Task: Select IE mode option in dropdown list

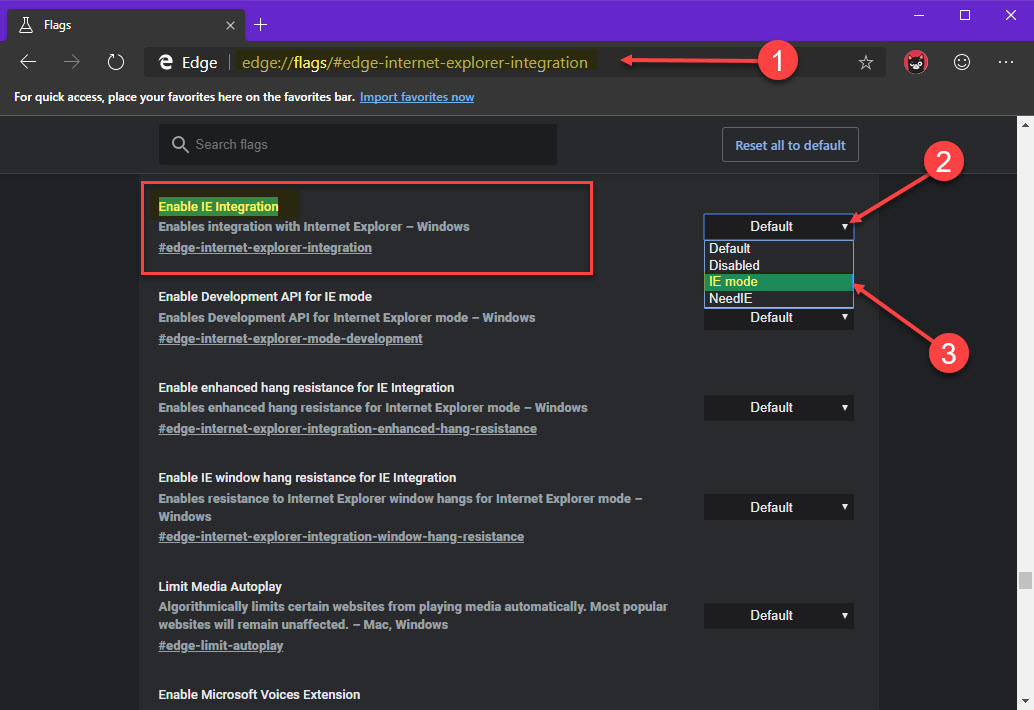Action: coord(778,281)
